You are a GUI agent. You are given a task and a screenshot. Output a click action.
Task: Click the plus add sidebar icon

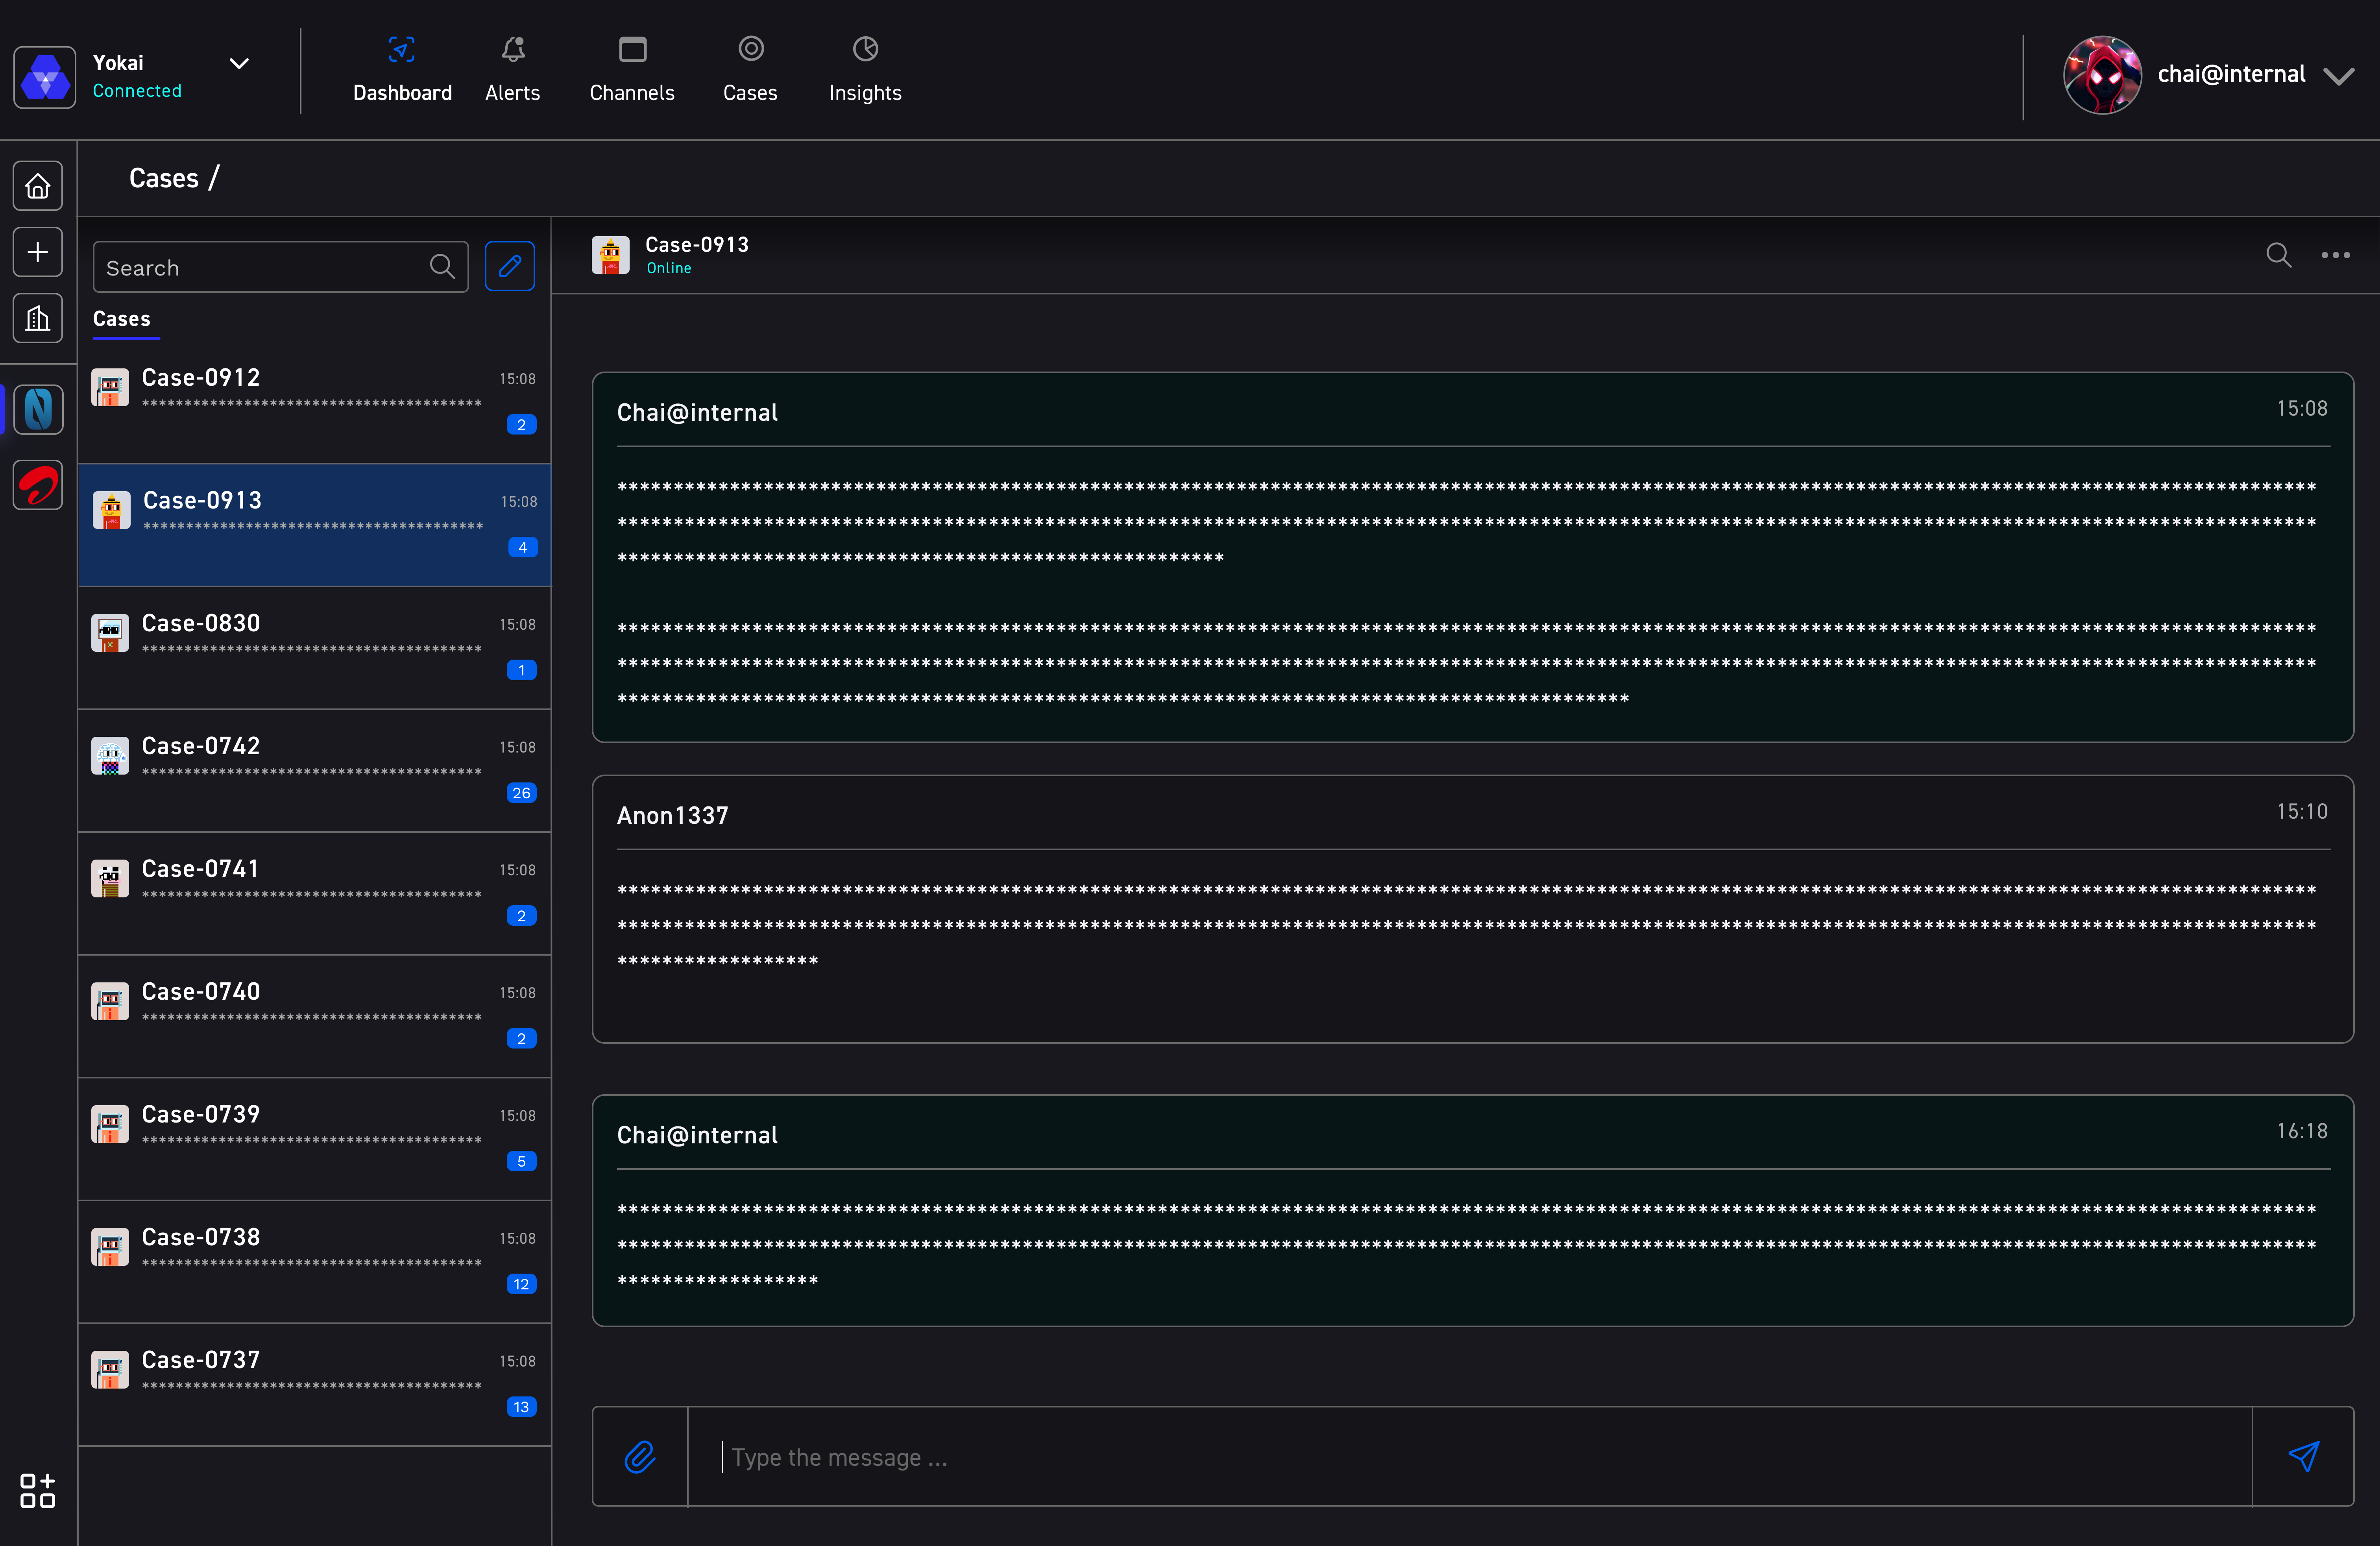click(38, 252)
